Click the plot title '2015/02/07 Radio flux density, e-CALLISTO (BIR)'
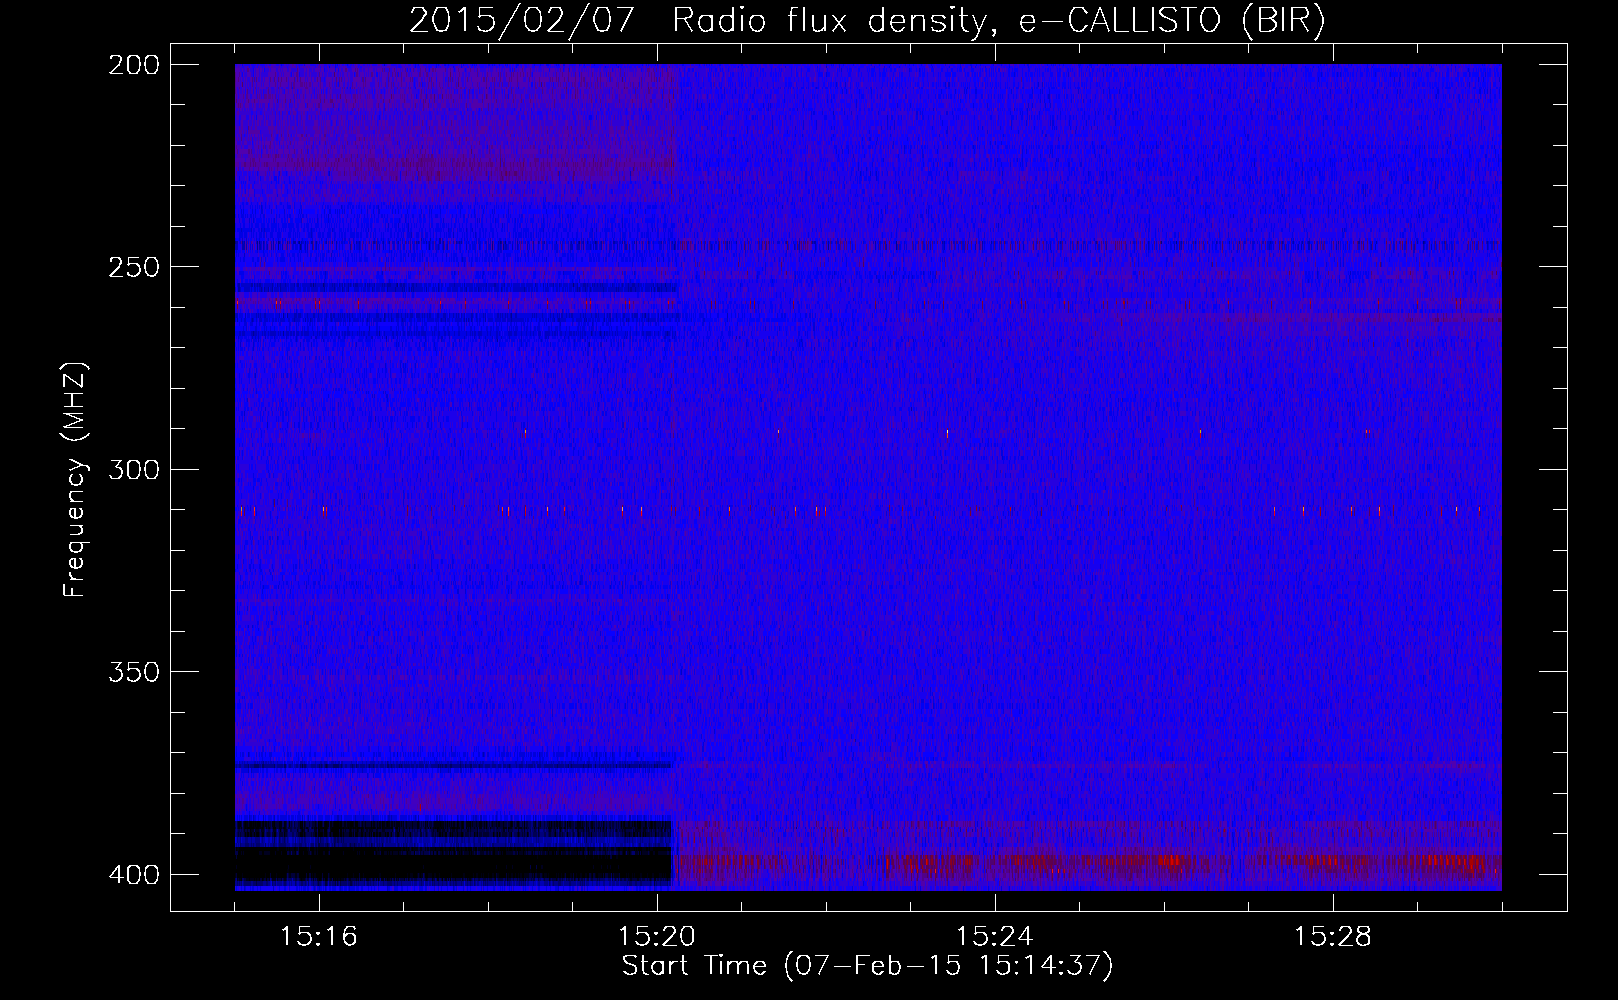This screenshot has width=1618, height=1000. (x=867, y=21)
